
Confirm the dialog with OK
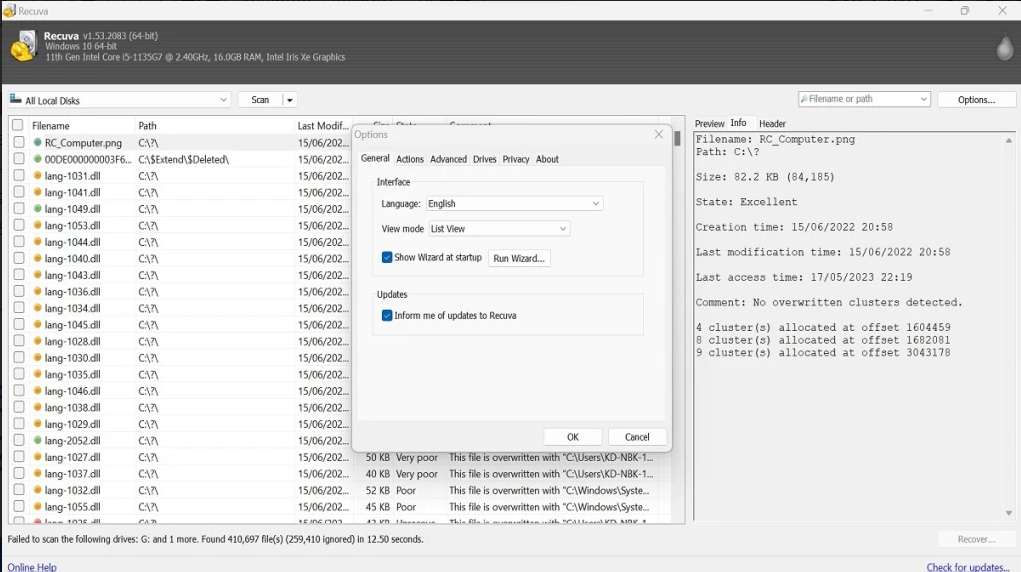[572, 437]
